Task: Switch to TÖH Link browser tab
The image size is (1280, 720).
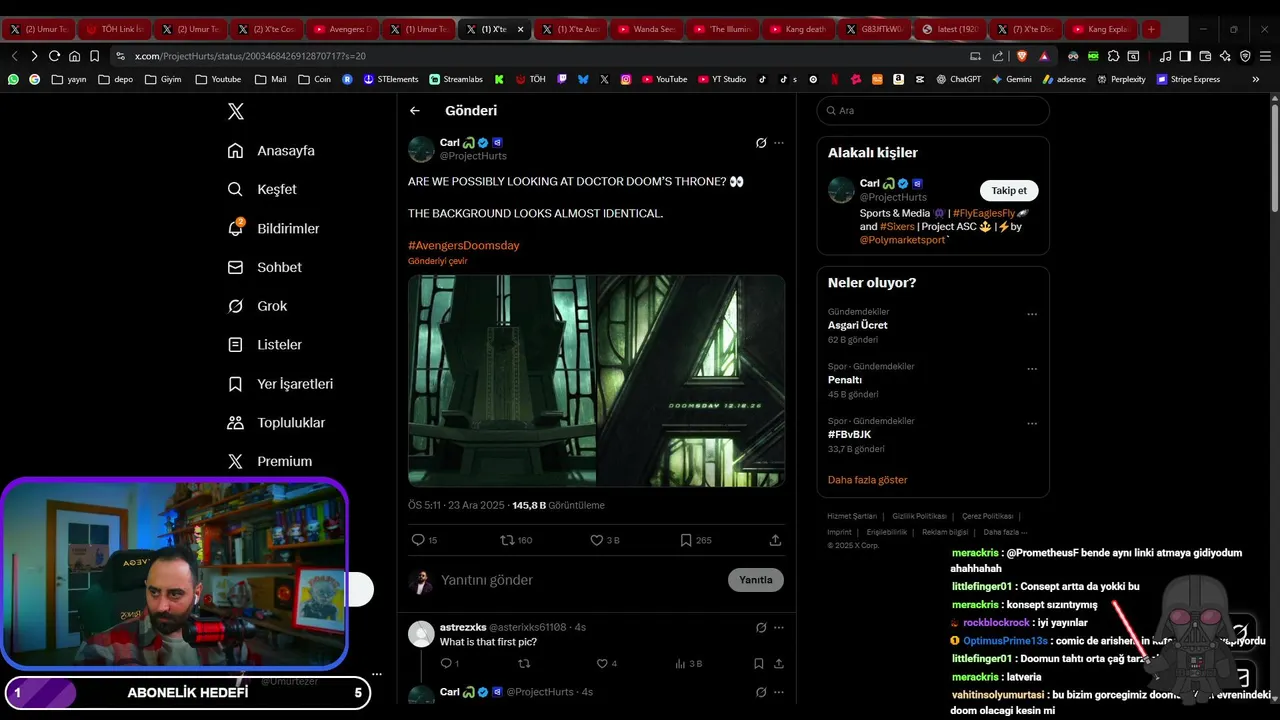Action: (113, 29)
